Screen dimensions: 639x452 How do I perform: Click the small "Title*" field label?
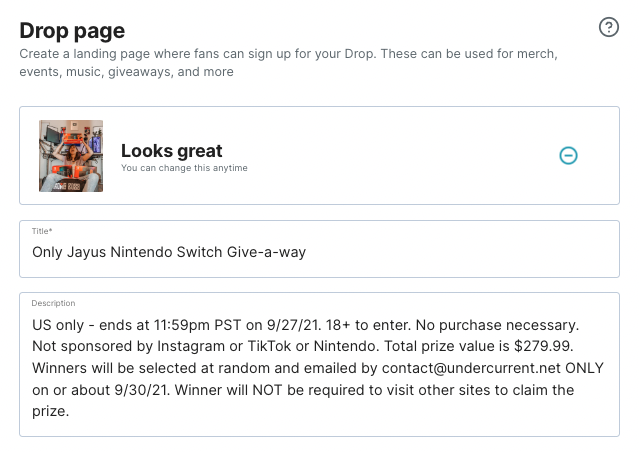click(x=44, y=231)
